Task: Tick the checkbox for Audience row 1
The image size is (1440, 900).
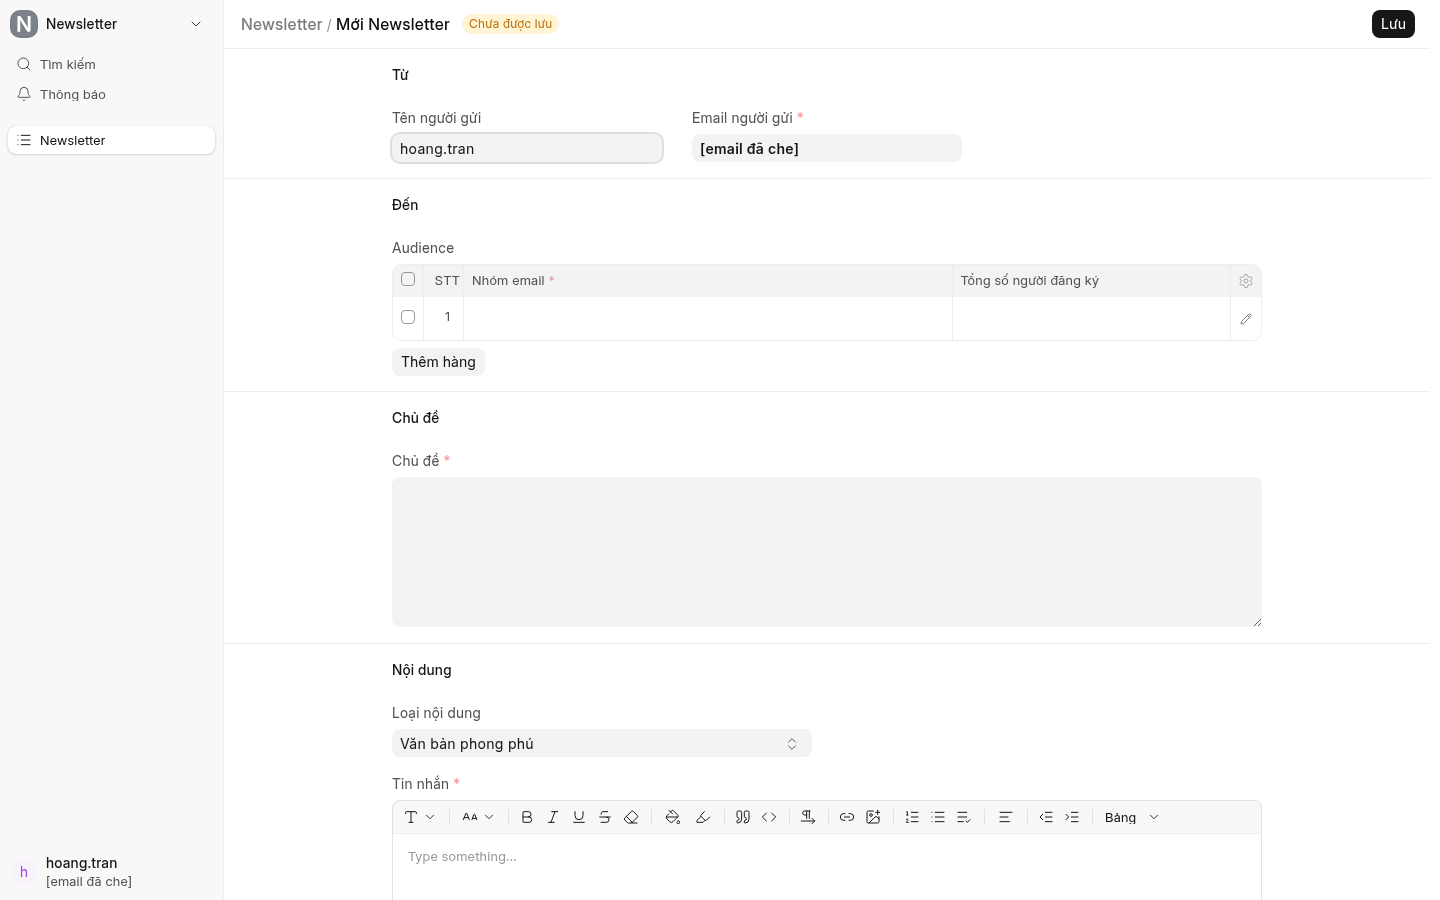Action: tap(408, 317)
